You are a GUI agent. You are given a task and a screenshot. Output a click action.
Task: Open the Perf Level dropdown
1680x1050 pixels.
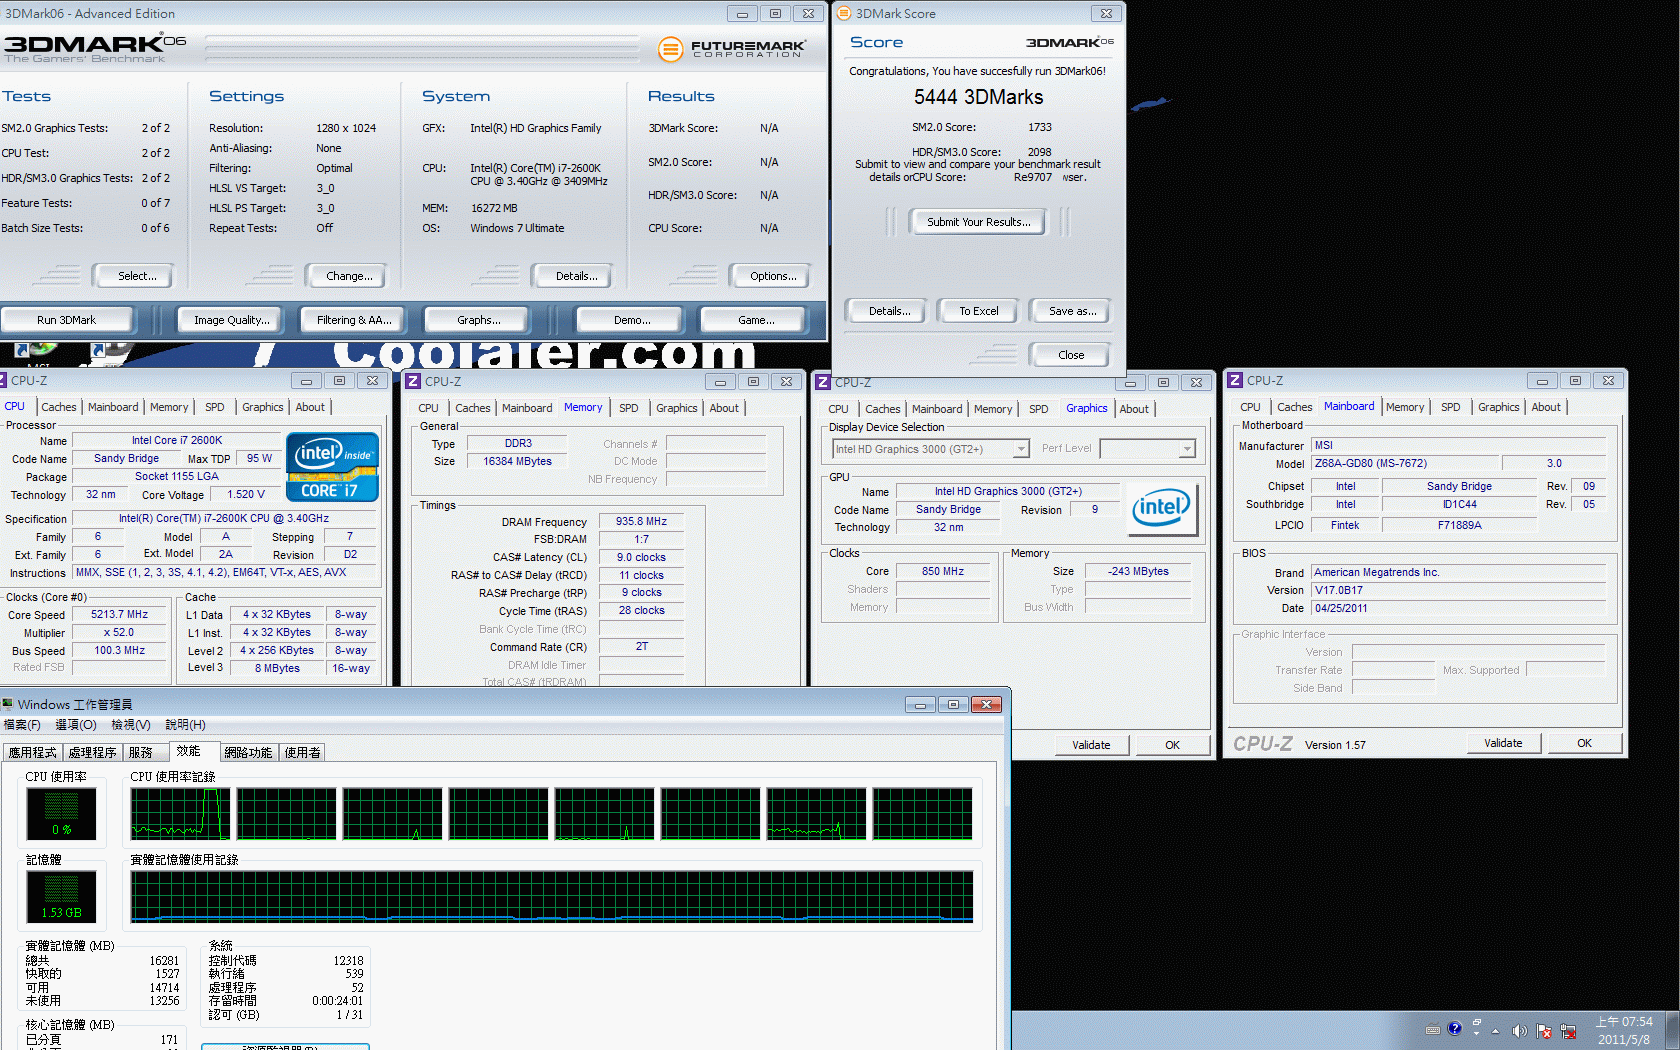(1187, 449)
